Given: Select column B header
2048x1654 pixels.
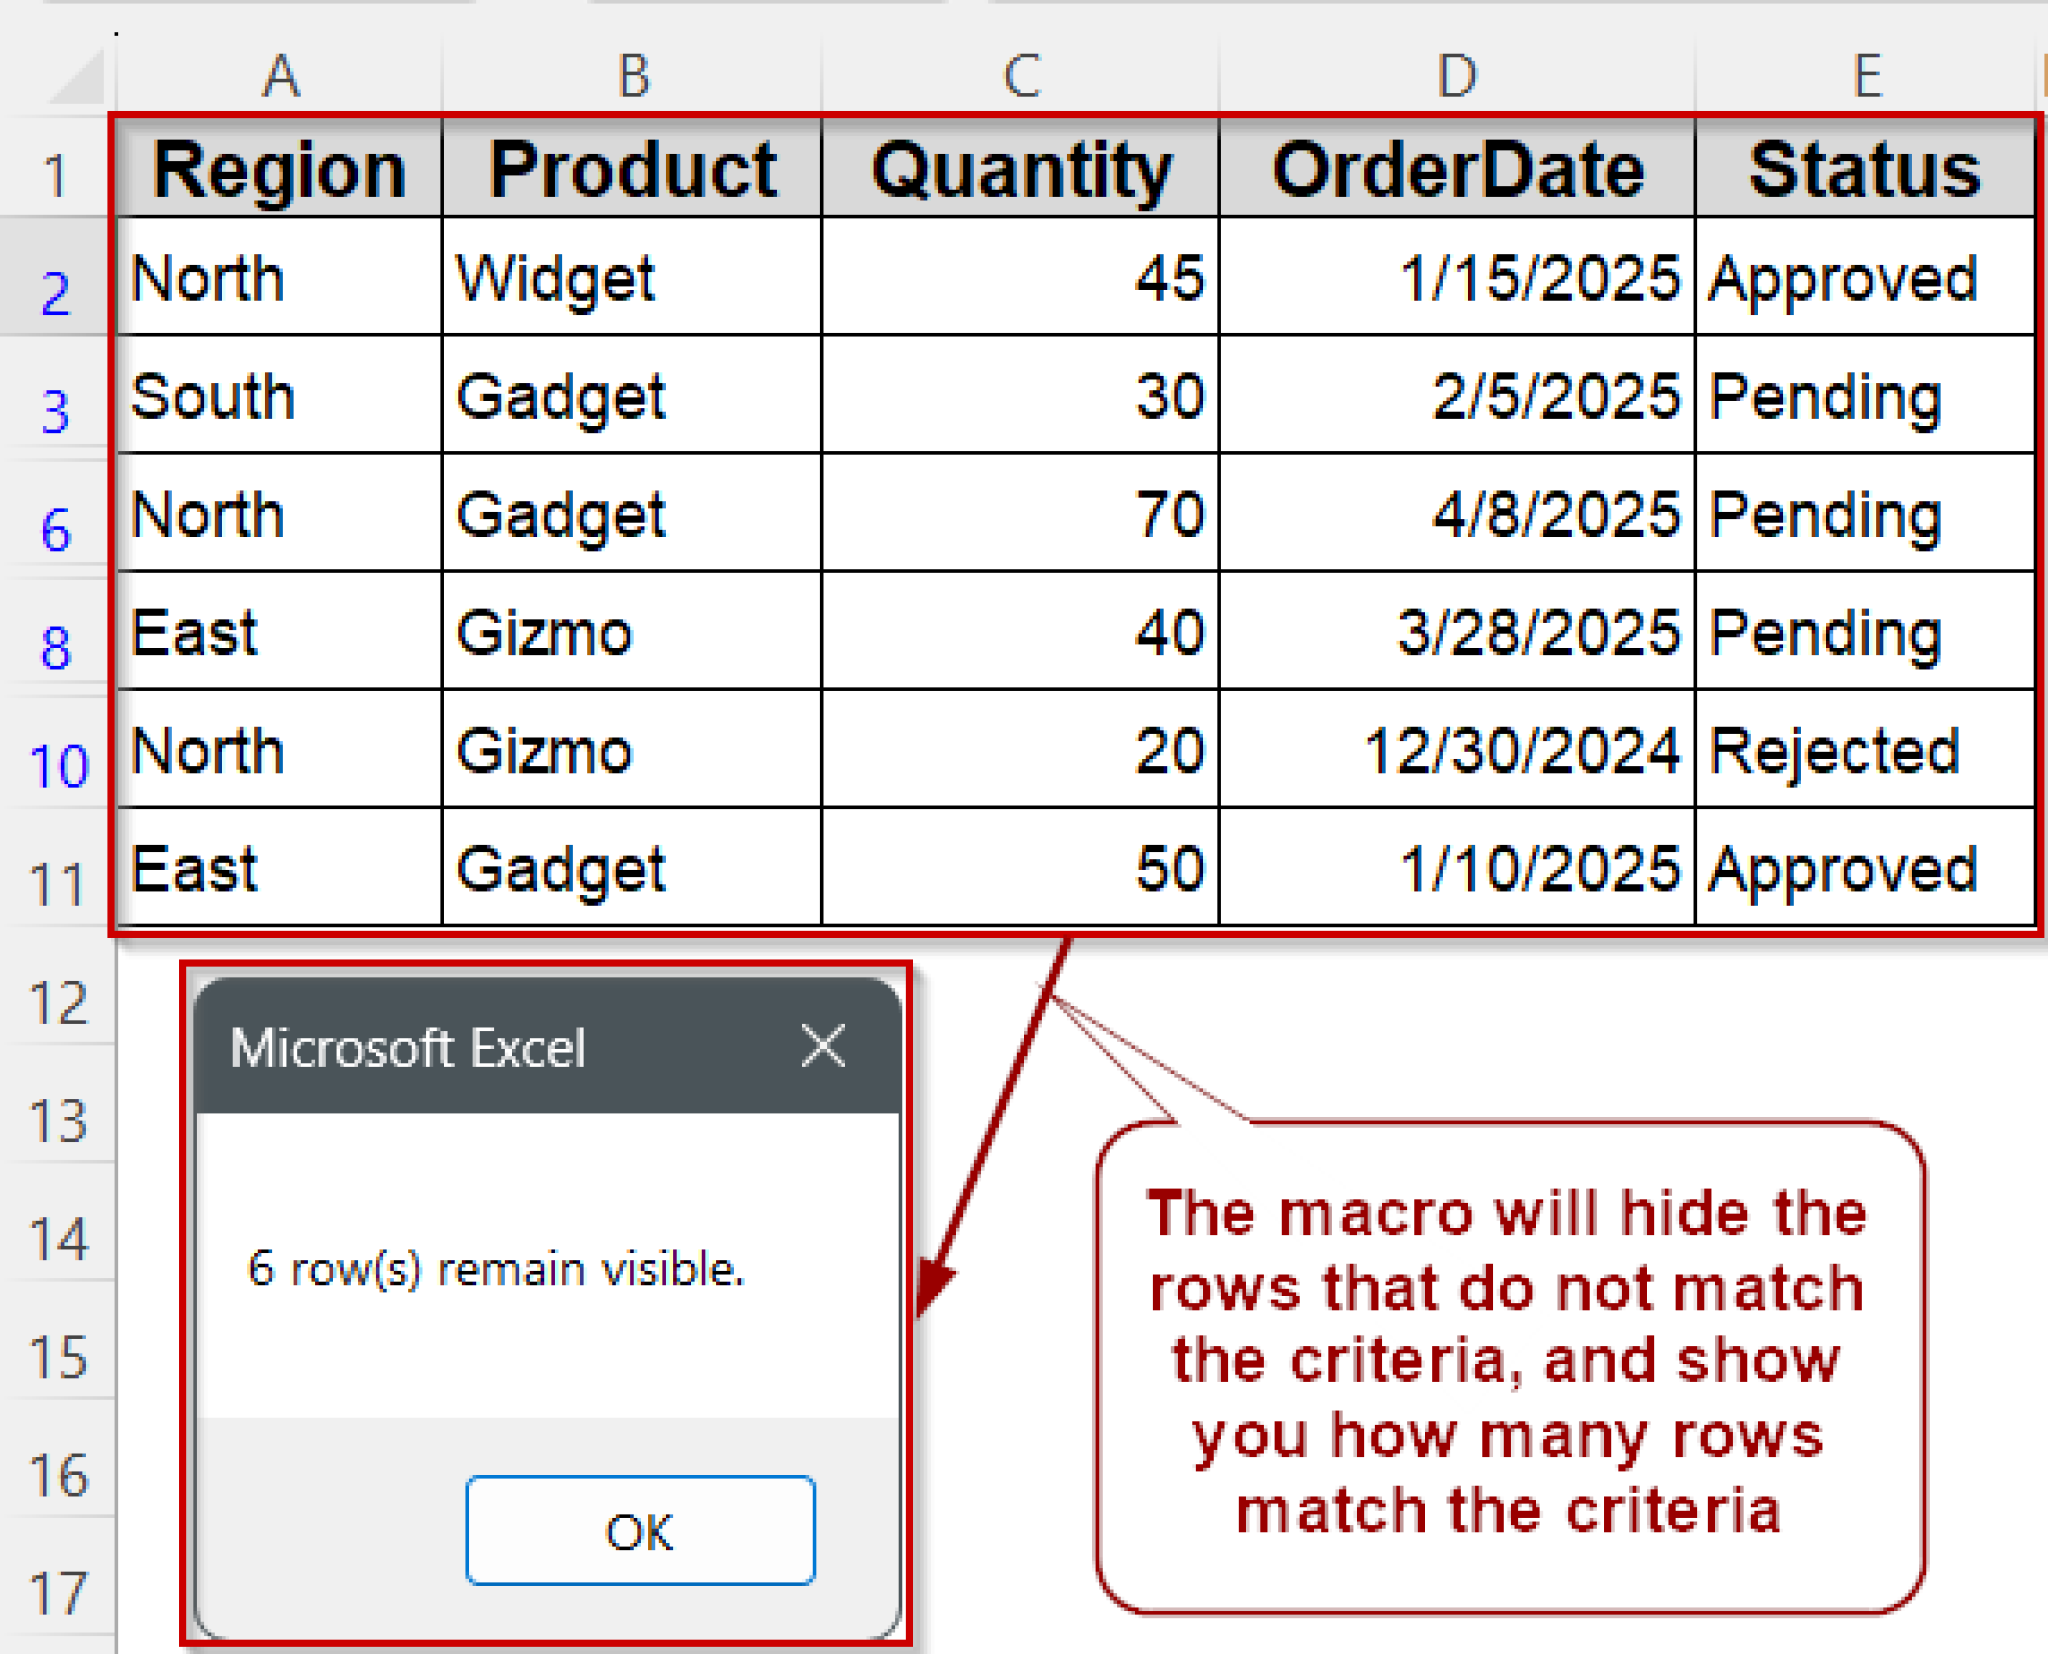Looking at the screenshot, I should click(633, 76).
